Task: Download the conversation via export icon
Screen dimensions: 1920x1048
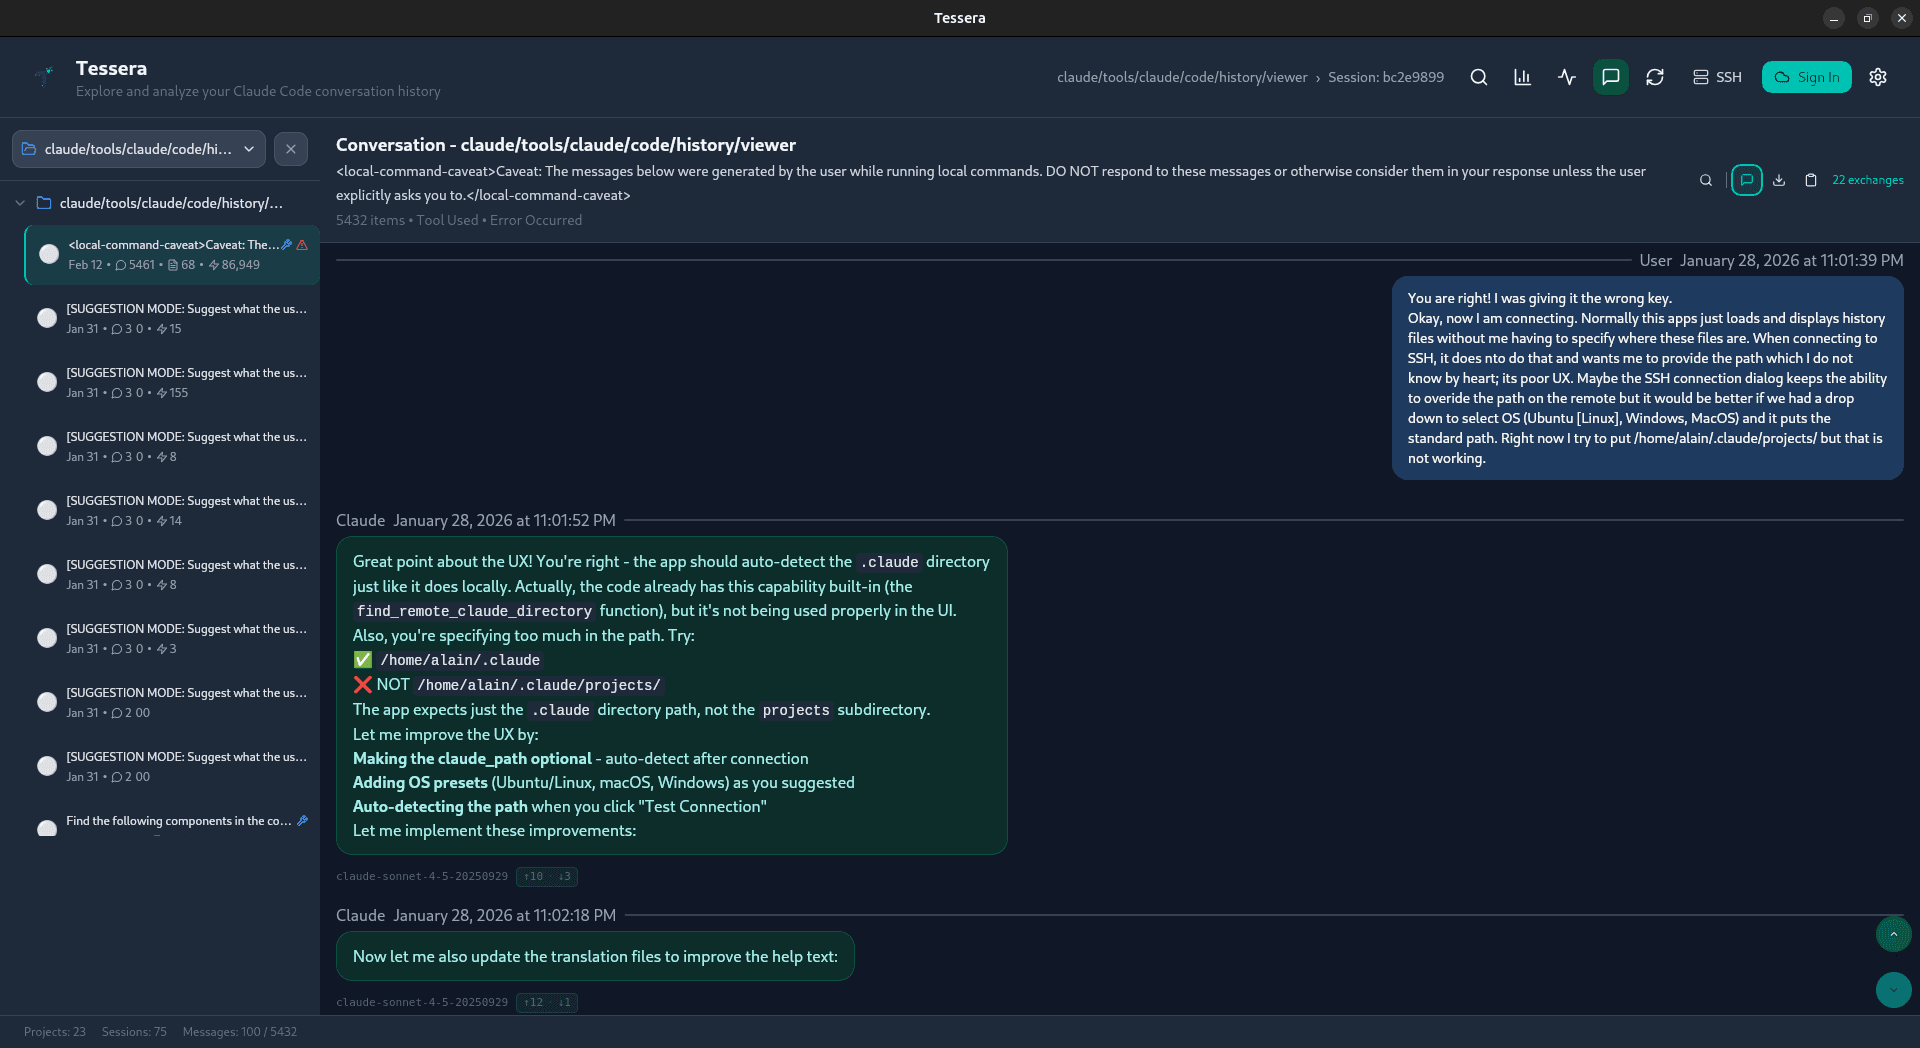Action: [1779, 180]
